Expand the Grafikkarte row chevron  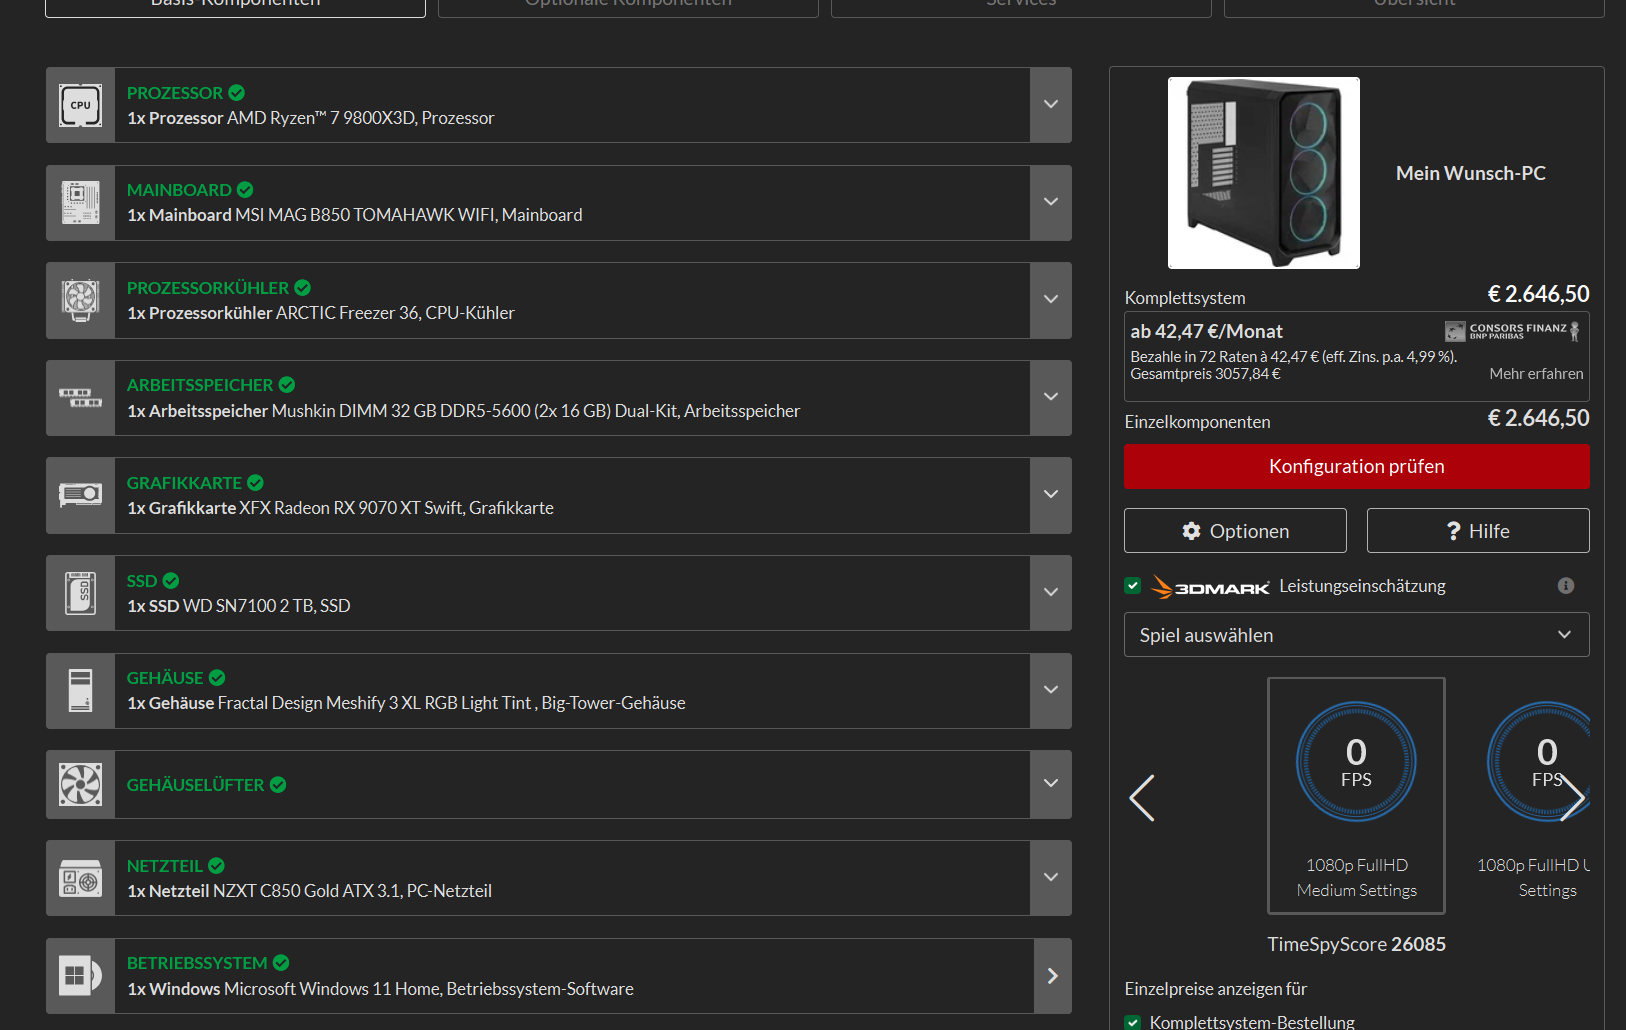coord(1051,495)
